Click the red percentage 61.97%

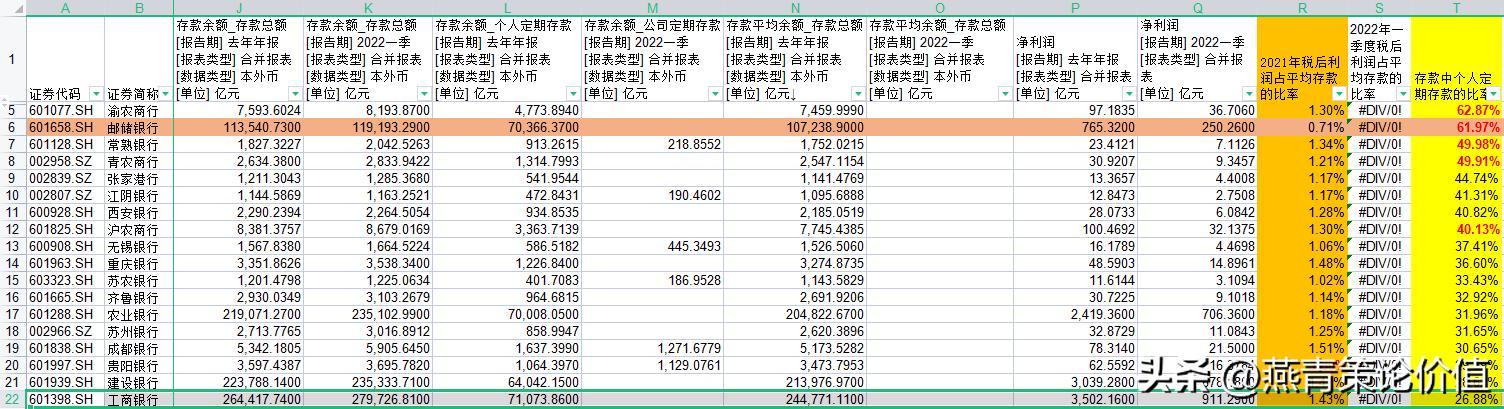point(1457,128)
